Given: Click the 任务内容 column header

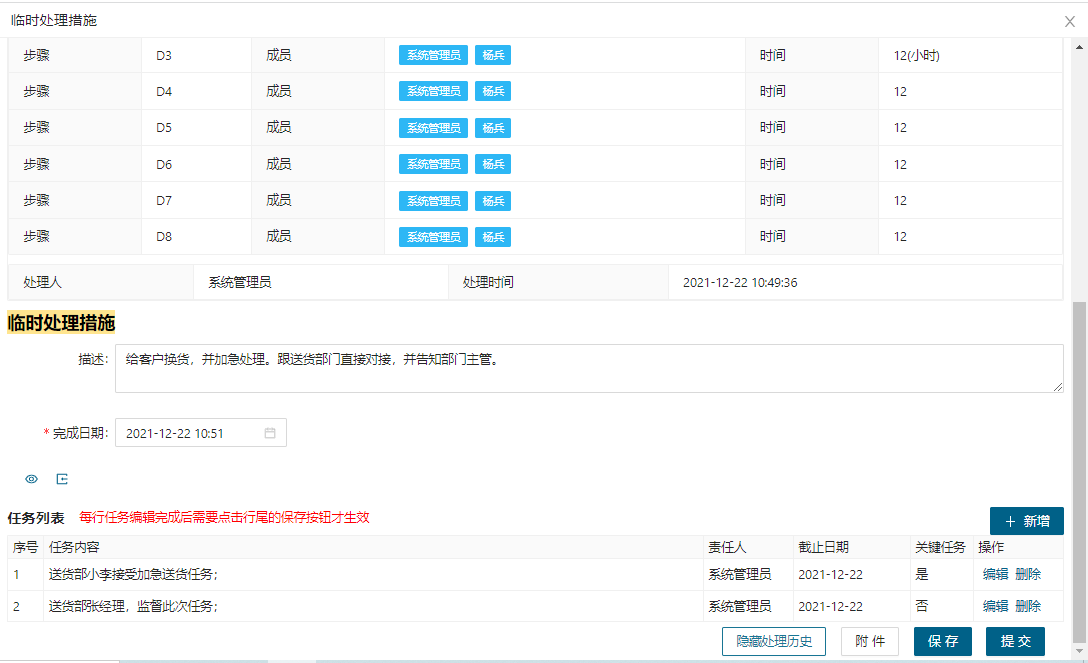Looking at the screenshot, I should pyautogui.click(x=74, y=547).
